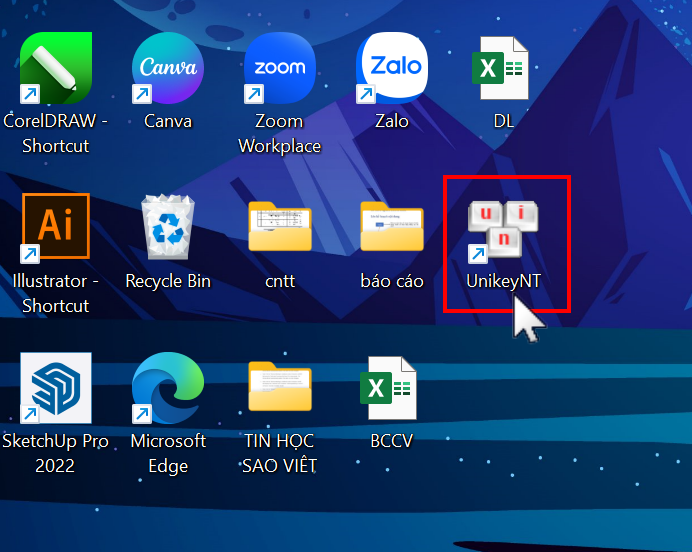
Task: Click the 'Illustrator - Shortcut' text label
Action: tap(56, 294)
